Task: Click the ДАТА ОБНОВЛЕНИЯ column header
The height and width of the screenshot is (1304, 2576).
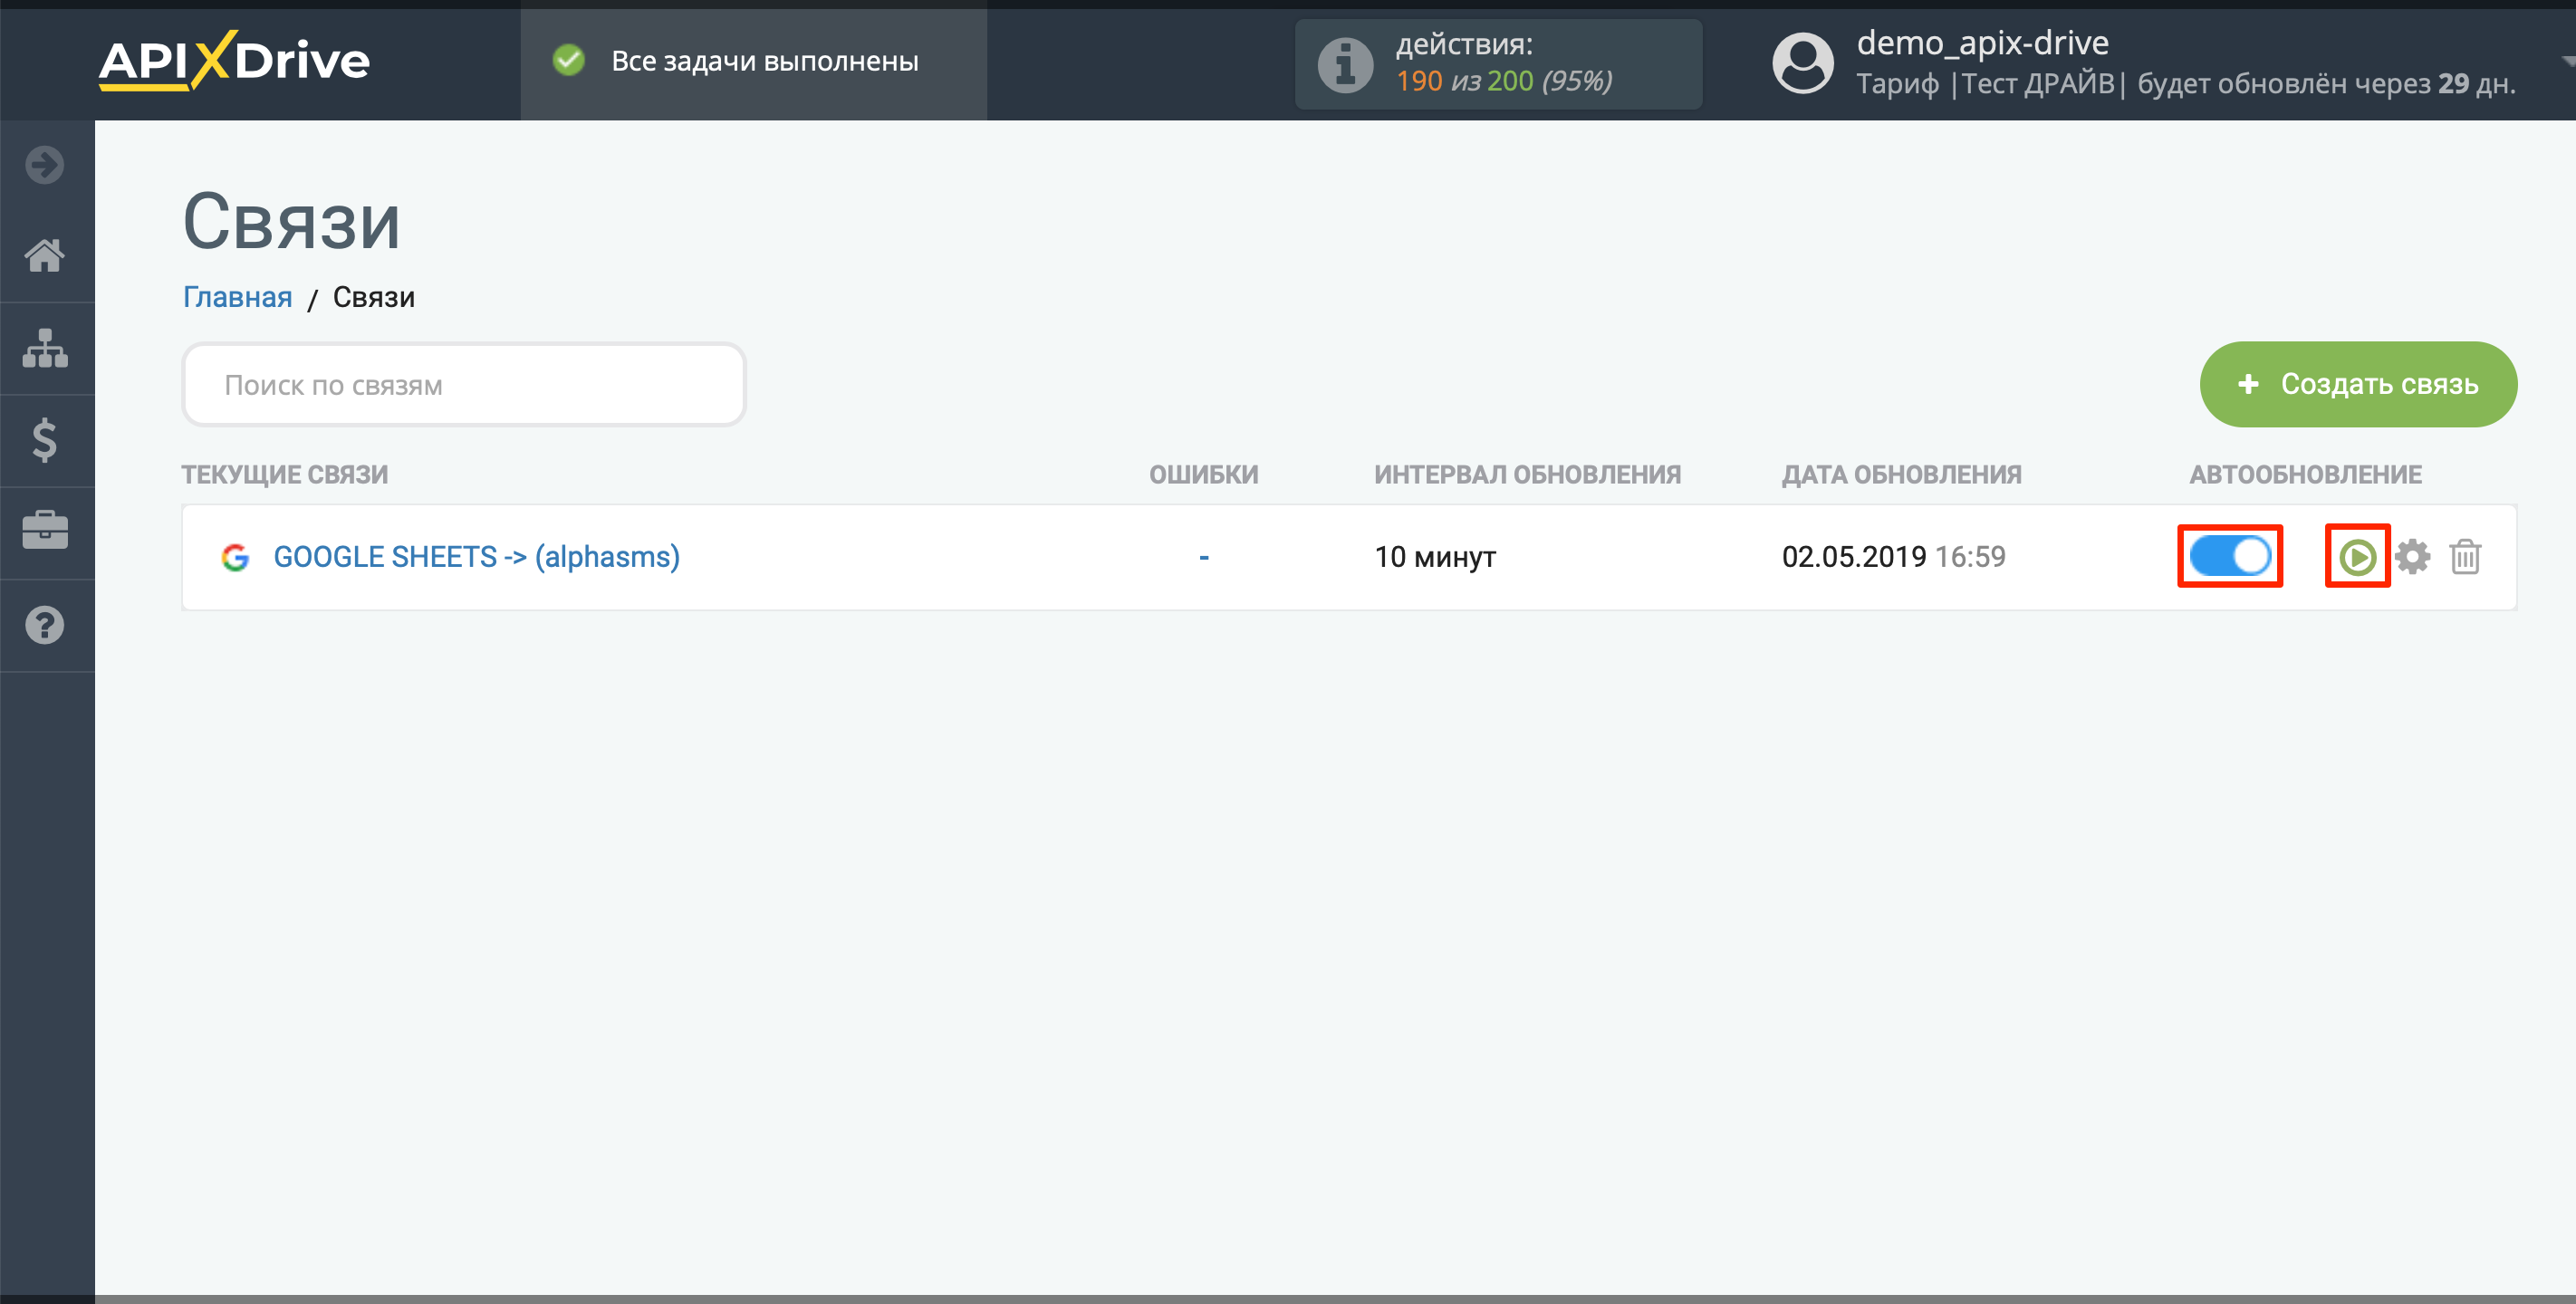Action: click(x=1901, y=475)
